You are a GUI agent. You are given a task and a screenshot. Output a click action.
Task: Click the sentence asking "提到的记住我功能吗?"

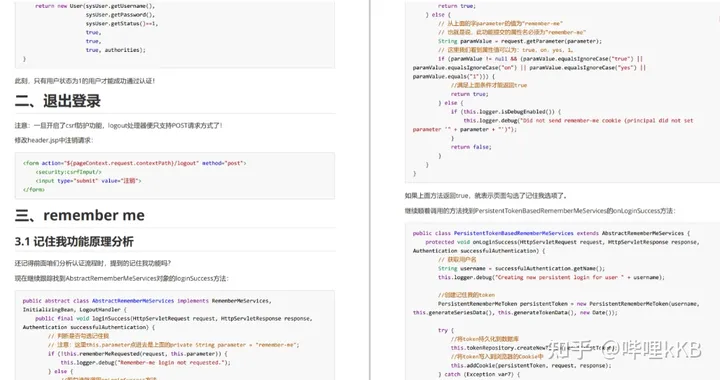pyautogui.click(x=93, y=263)
